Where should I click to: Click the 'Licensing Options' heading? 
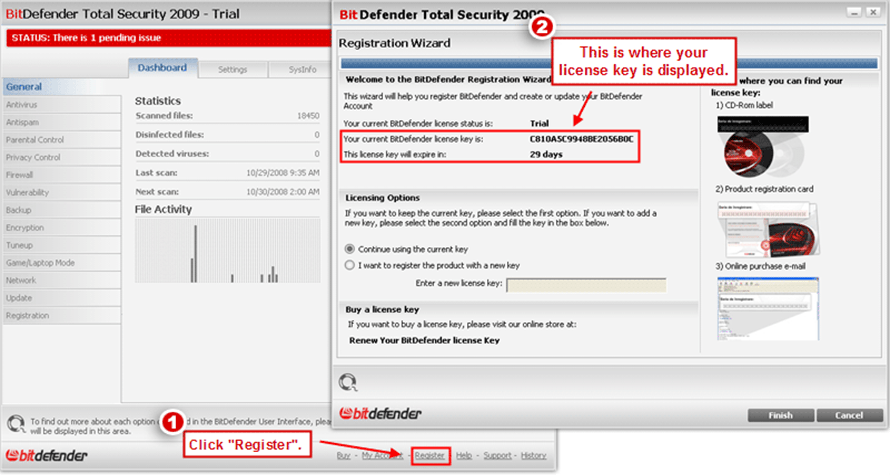(383, 198)
